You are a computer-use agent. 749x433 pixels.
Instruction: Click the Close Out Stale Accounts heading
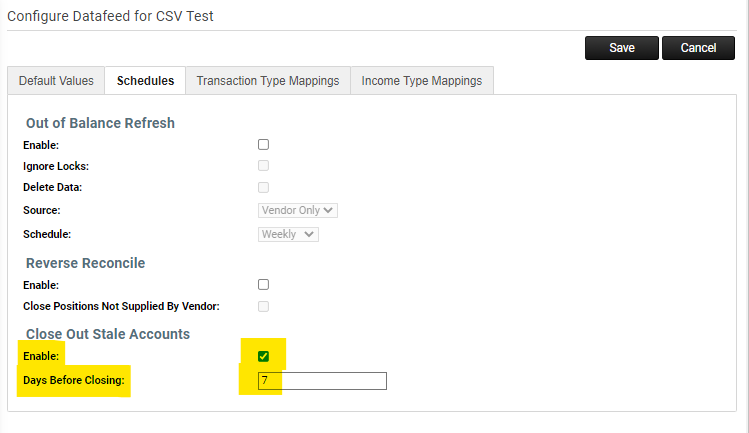click(107, 333)
